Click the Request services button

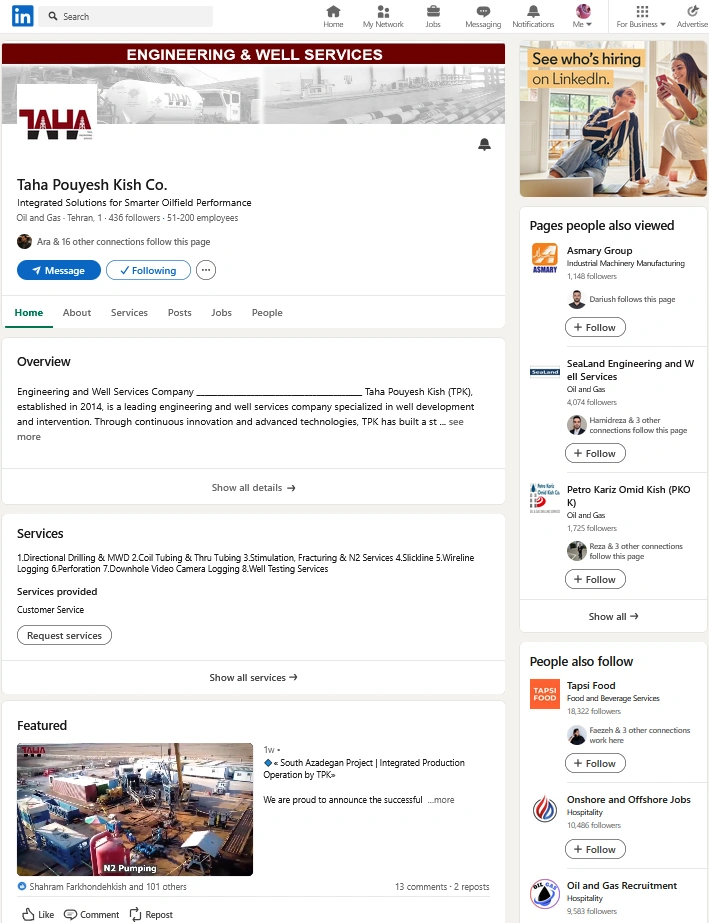click(x=64, y=635)
